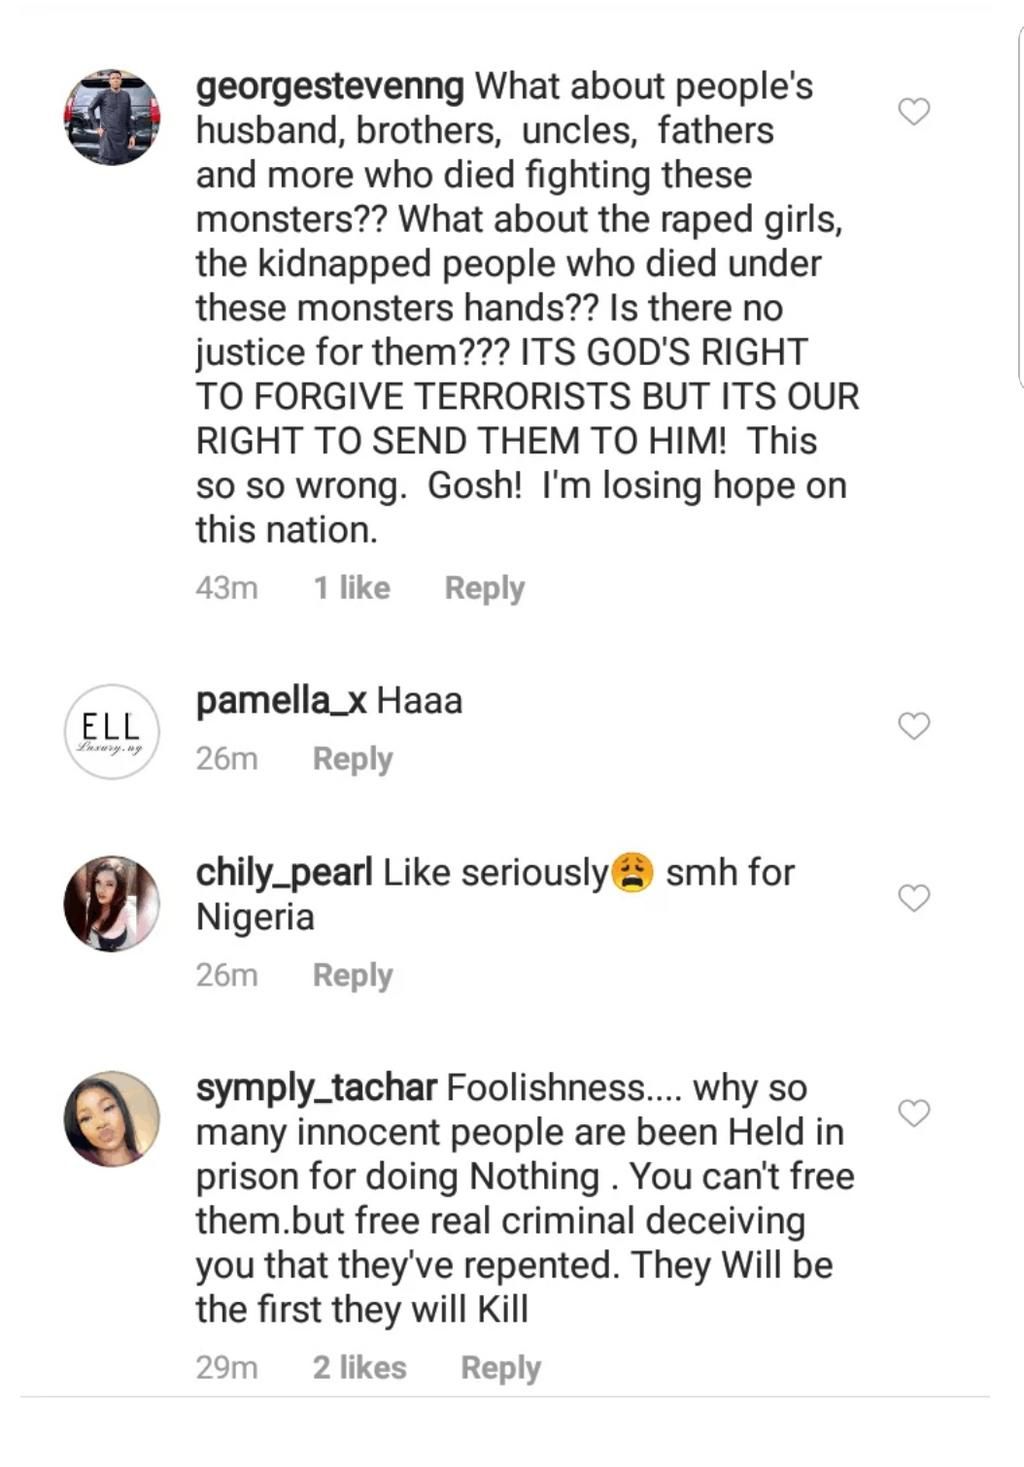Tap symply_tachar's profile picture
Screen dimensions: 1024x1467
tap(112, 1119)
